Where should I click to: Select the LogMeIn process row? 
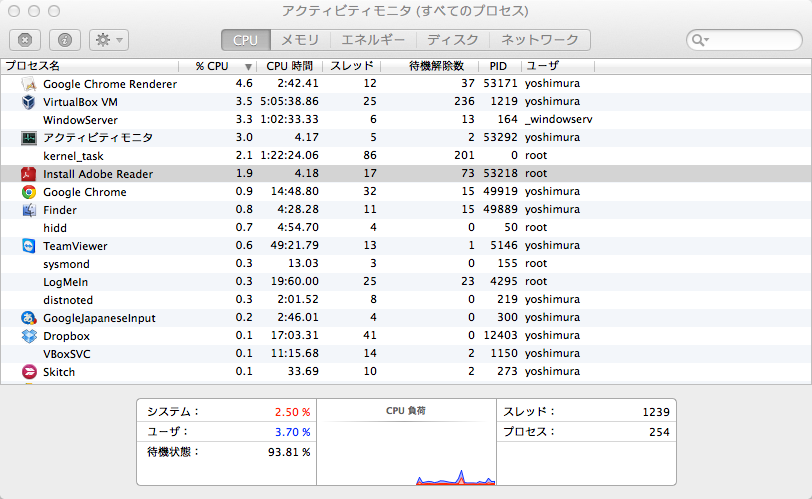click(406, 282)
